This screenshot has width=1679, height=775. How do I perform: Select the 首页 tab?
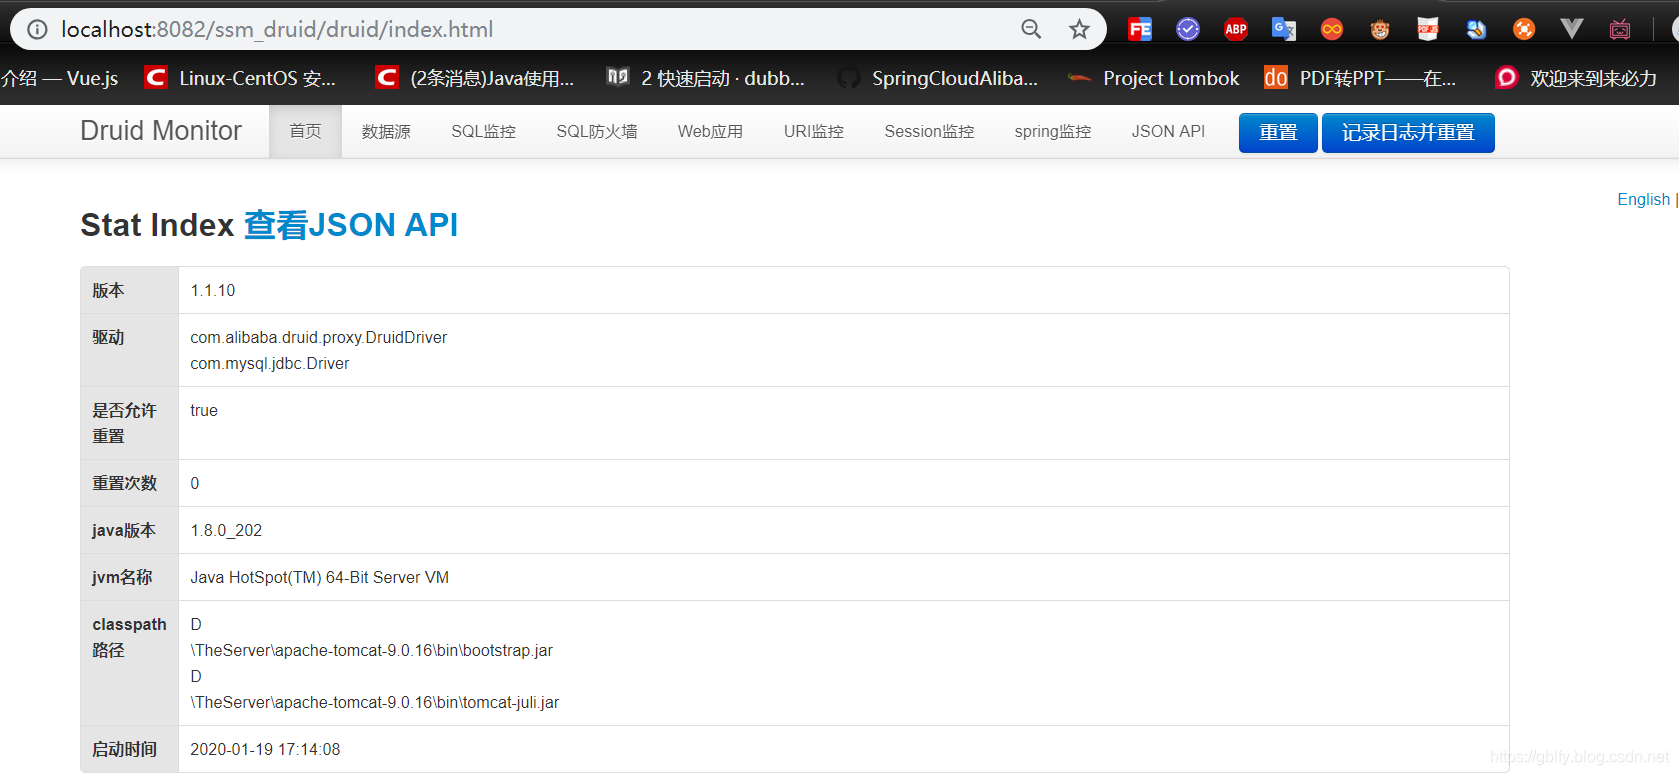305,131
